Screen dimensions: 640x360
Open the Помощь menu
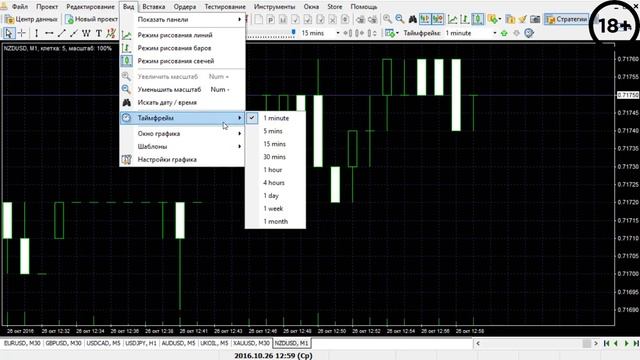click(x=364, y=7)
